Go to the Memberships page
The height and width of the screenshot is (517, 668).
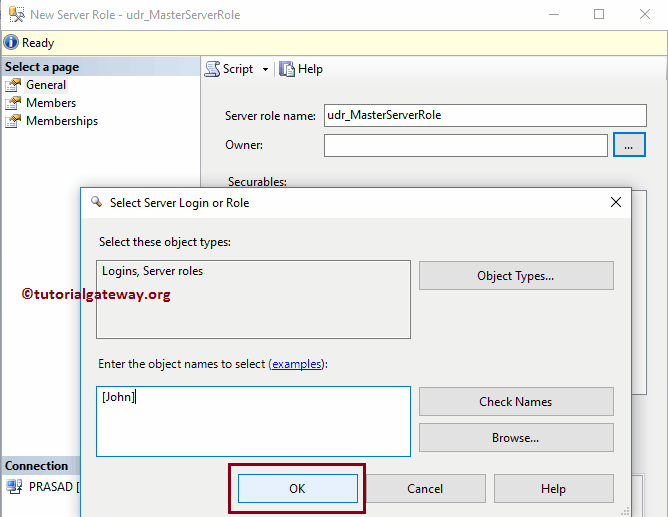(x=61, y=121)
